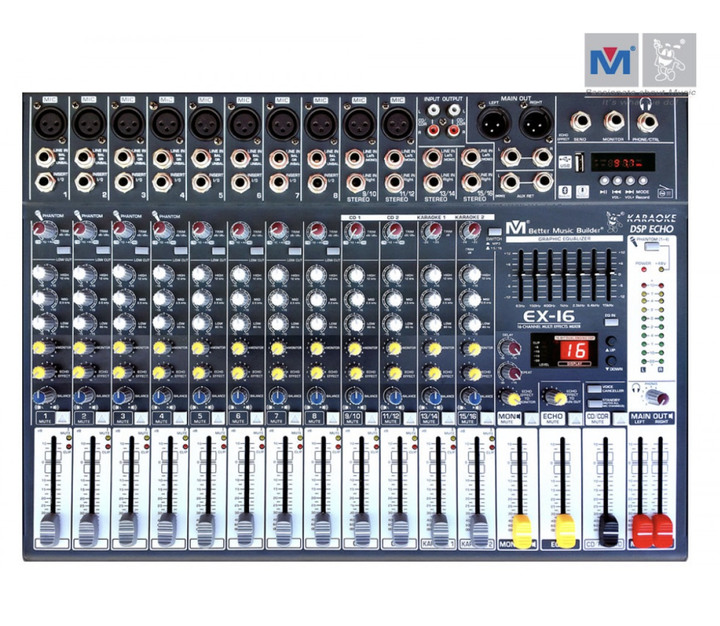This screenshot has height=626, width=720.
Task: Click the headphone icon above the PHONE/CTRL jack
Action: click(647, 103)
